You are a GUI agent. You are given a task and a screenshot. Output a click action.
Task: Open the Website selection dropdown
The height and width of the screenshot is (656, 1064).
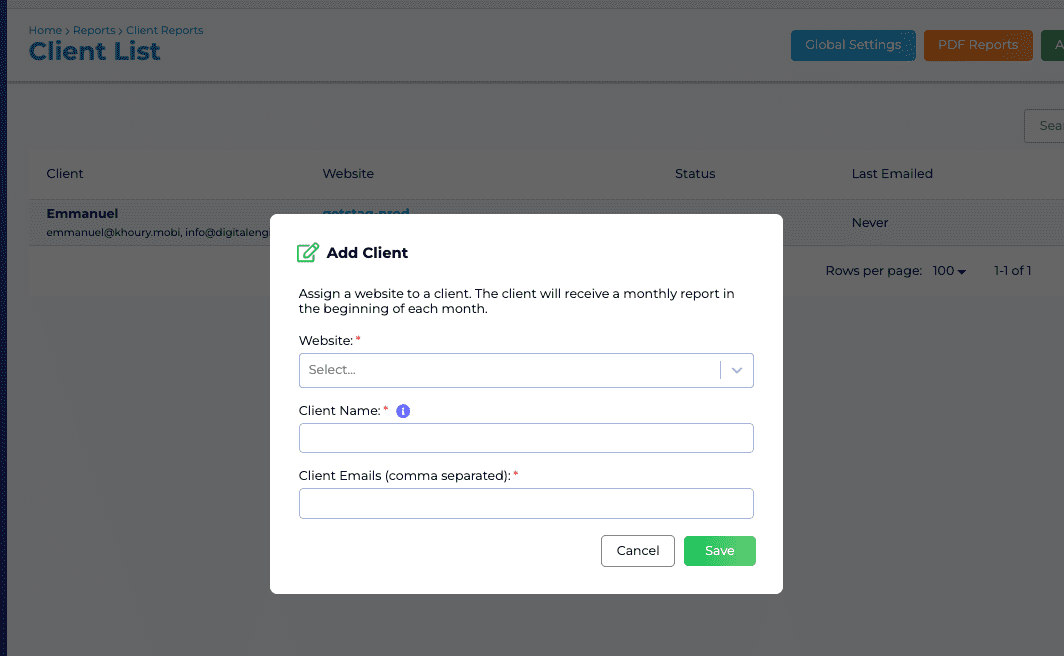coord(510,370)
